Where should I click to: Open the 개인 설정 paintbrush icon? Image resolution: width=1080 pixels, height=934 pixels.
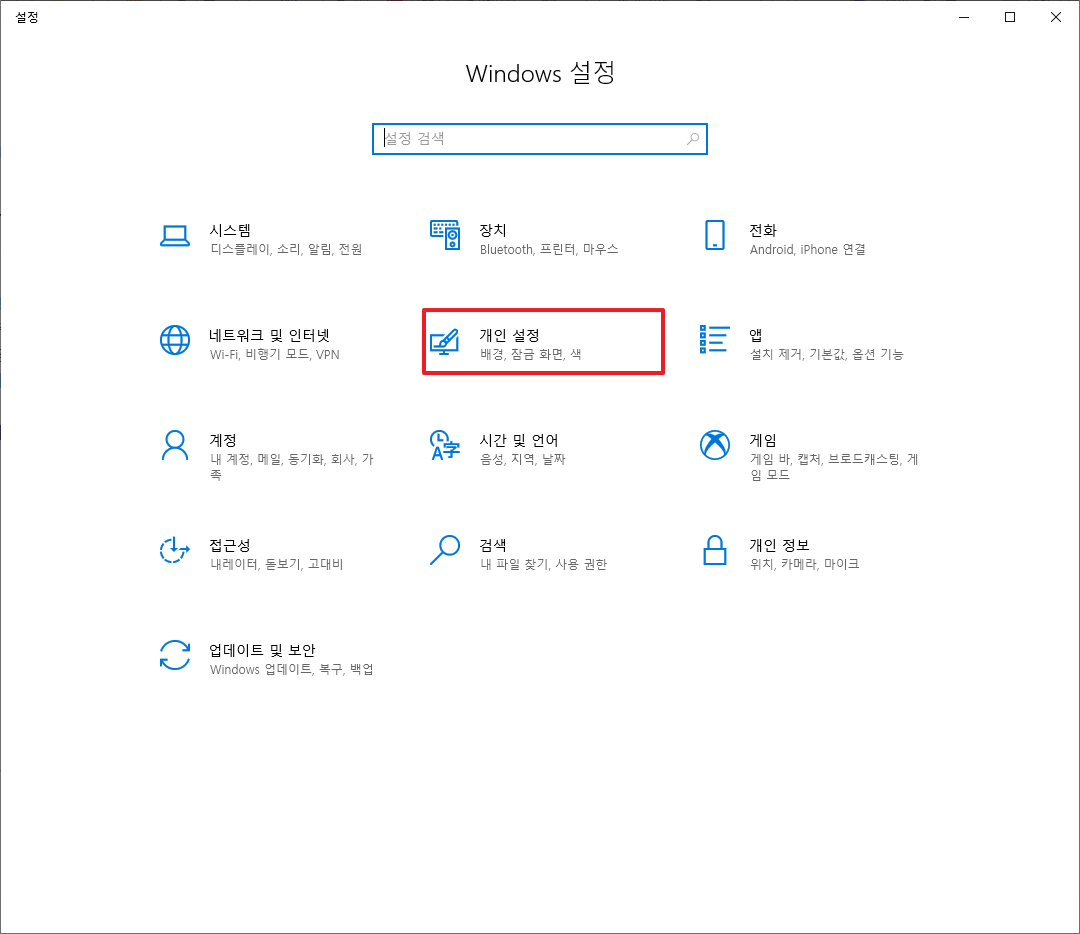coord(445,342)
